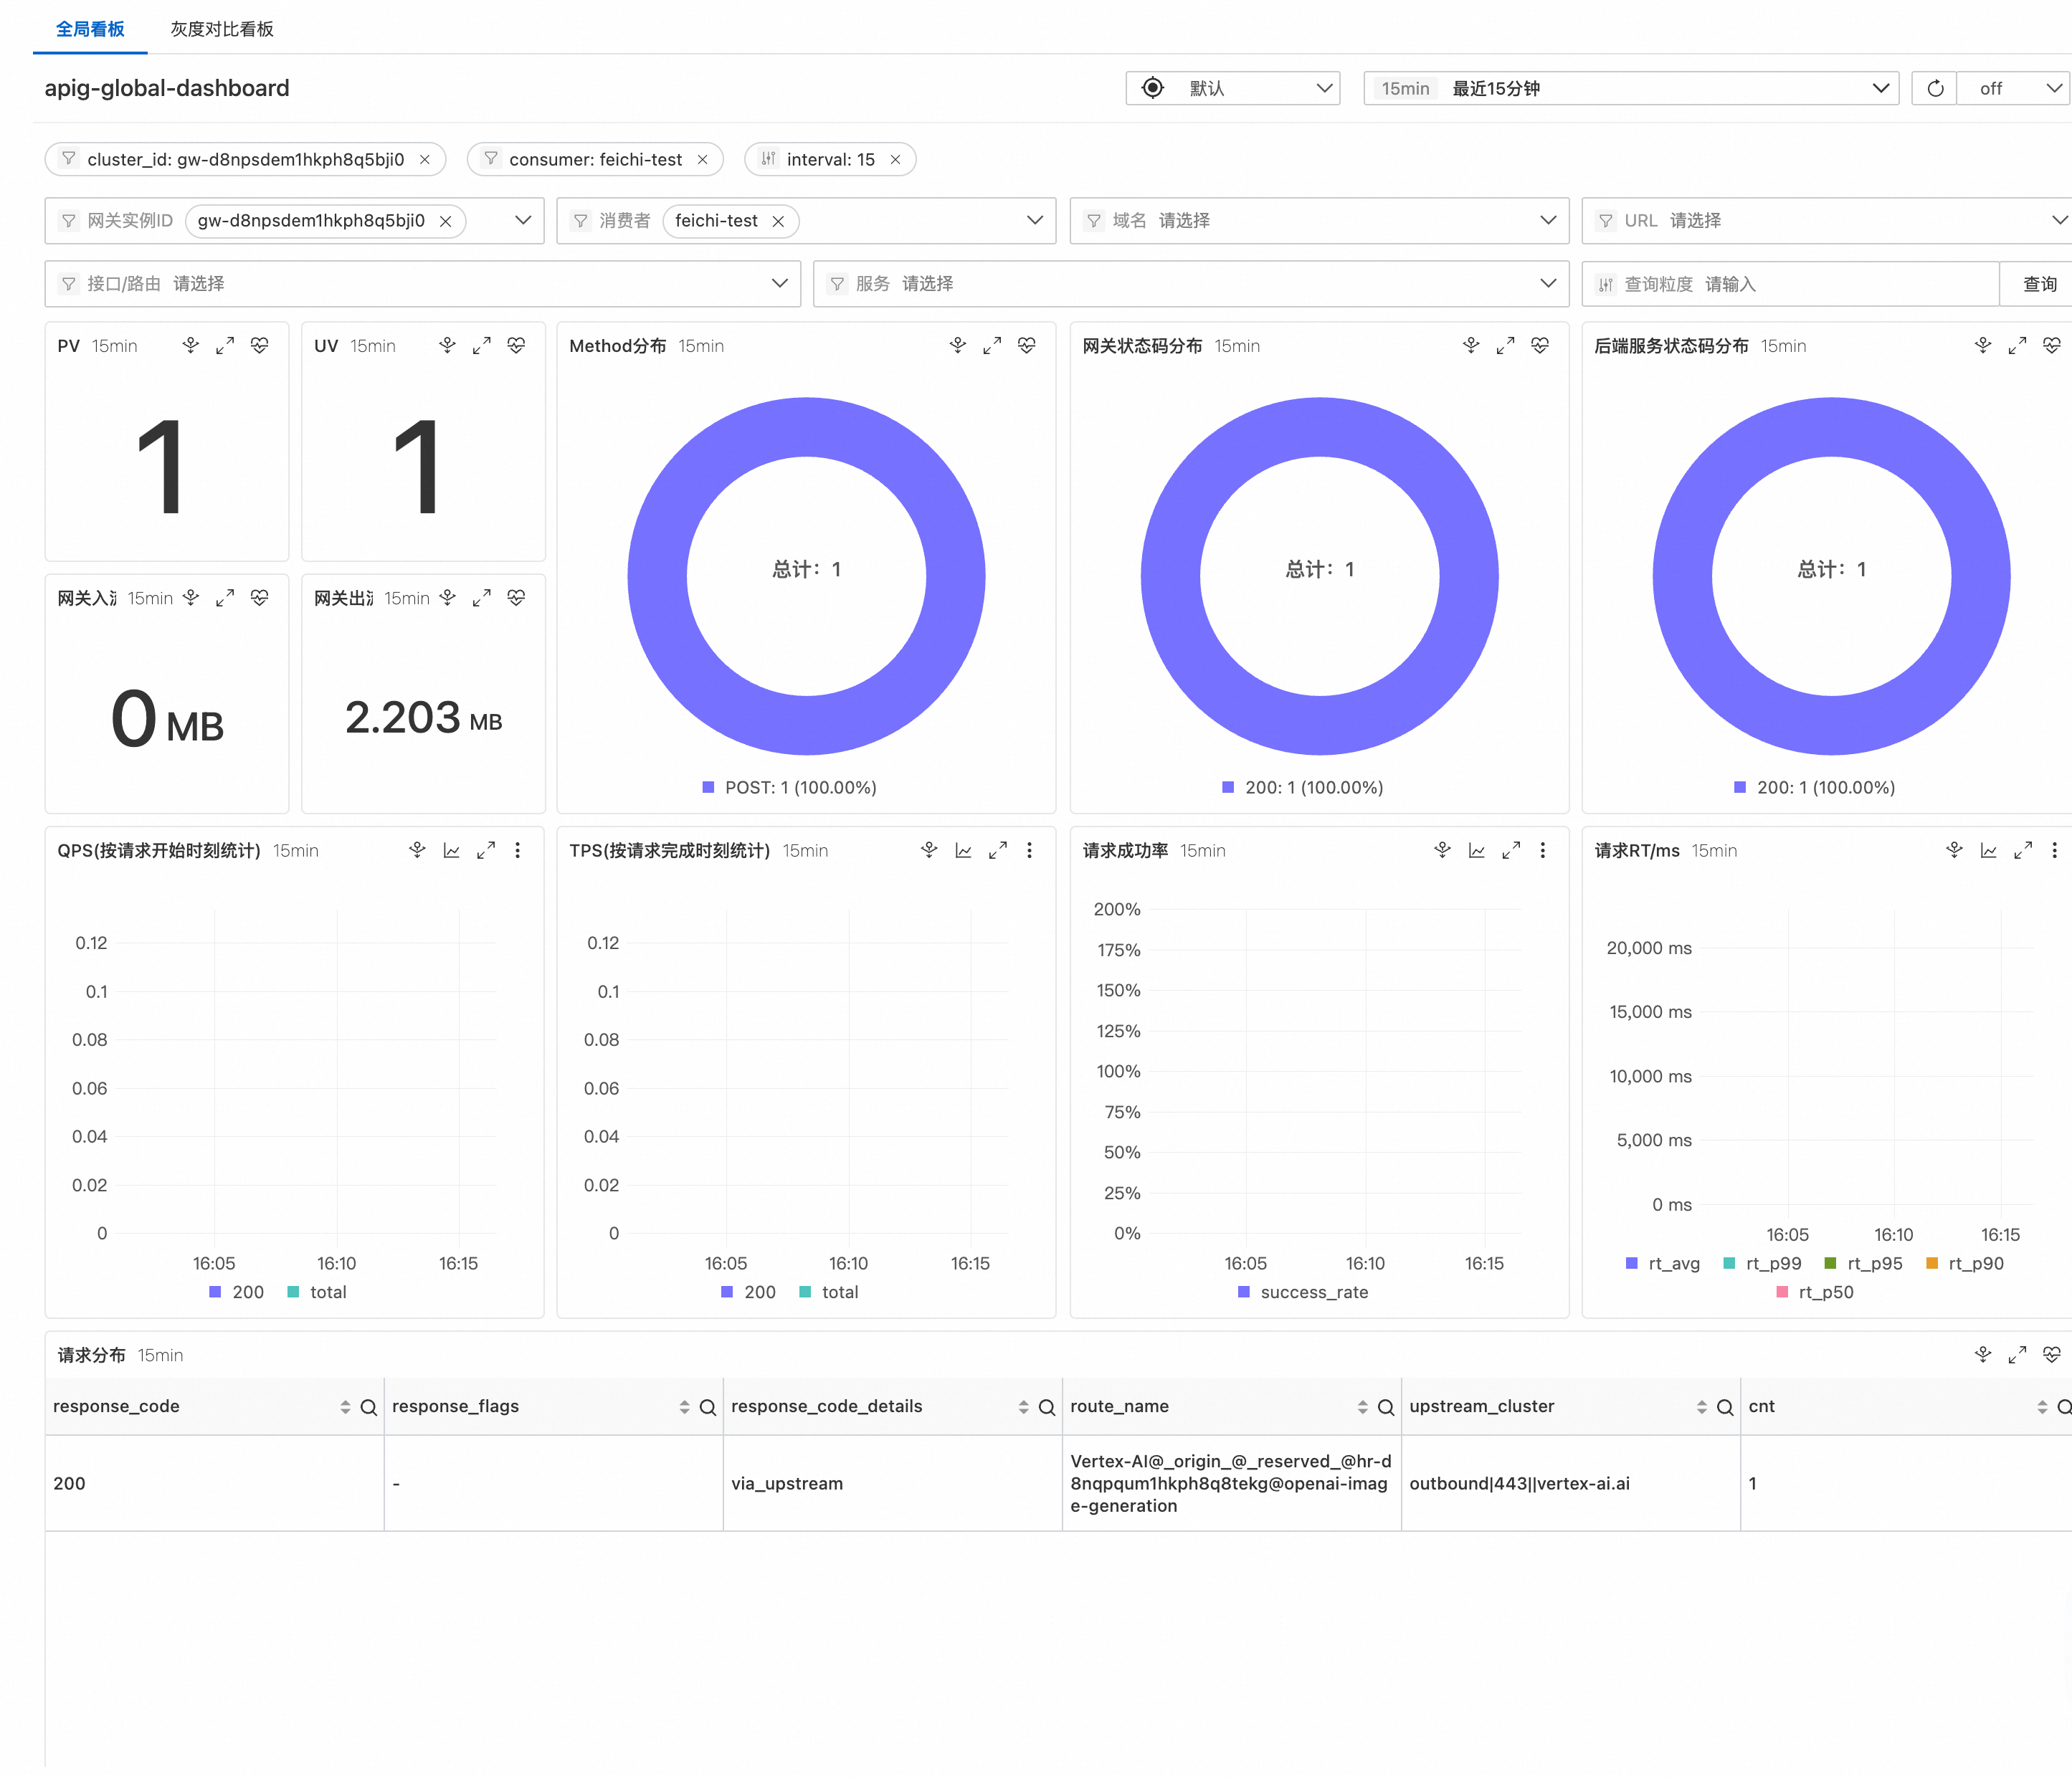Search the route_name column
This screenshot has width=2072, height=1777.
1386,1407
